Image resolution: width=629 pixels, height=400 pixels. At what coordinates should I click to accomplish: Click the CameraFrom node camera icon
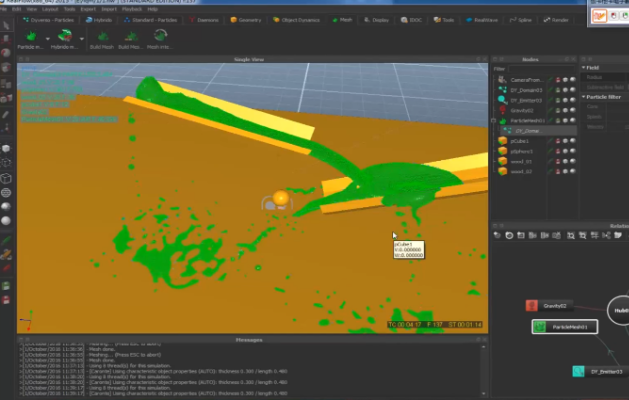coord(502,79)
